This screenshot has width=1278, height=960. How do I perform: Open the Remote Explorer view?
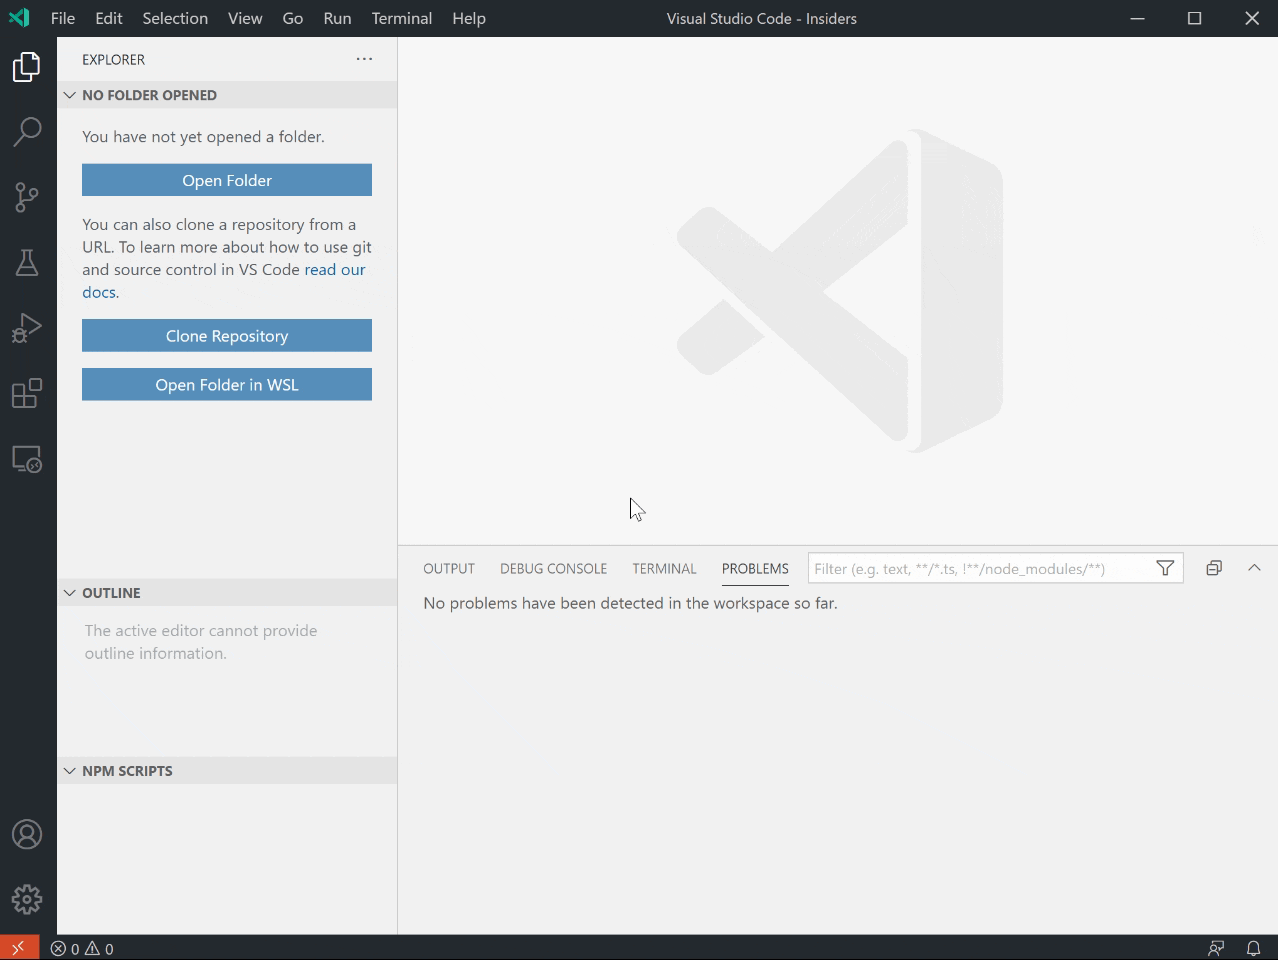click(x=27, y=459)
